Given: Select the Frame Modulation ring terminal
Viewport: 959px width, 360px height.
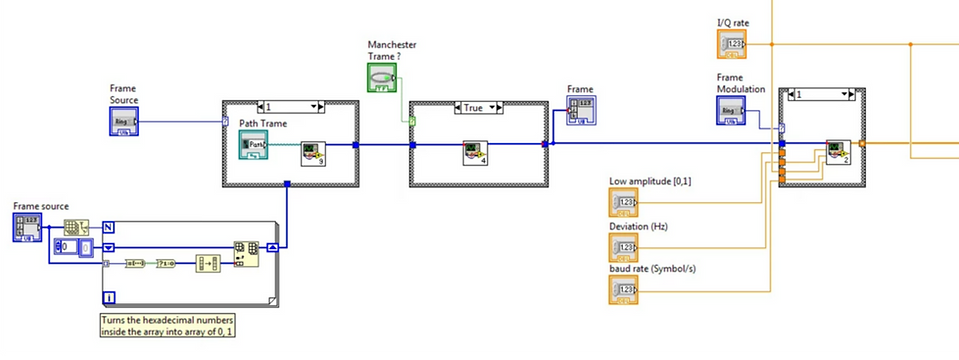Looking at the screenshot, I should (x=731, y=111).
